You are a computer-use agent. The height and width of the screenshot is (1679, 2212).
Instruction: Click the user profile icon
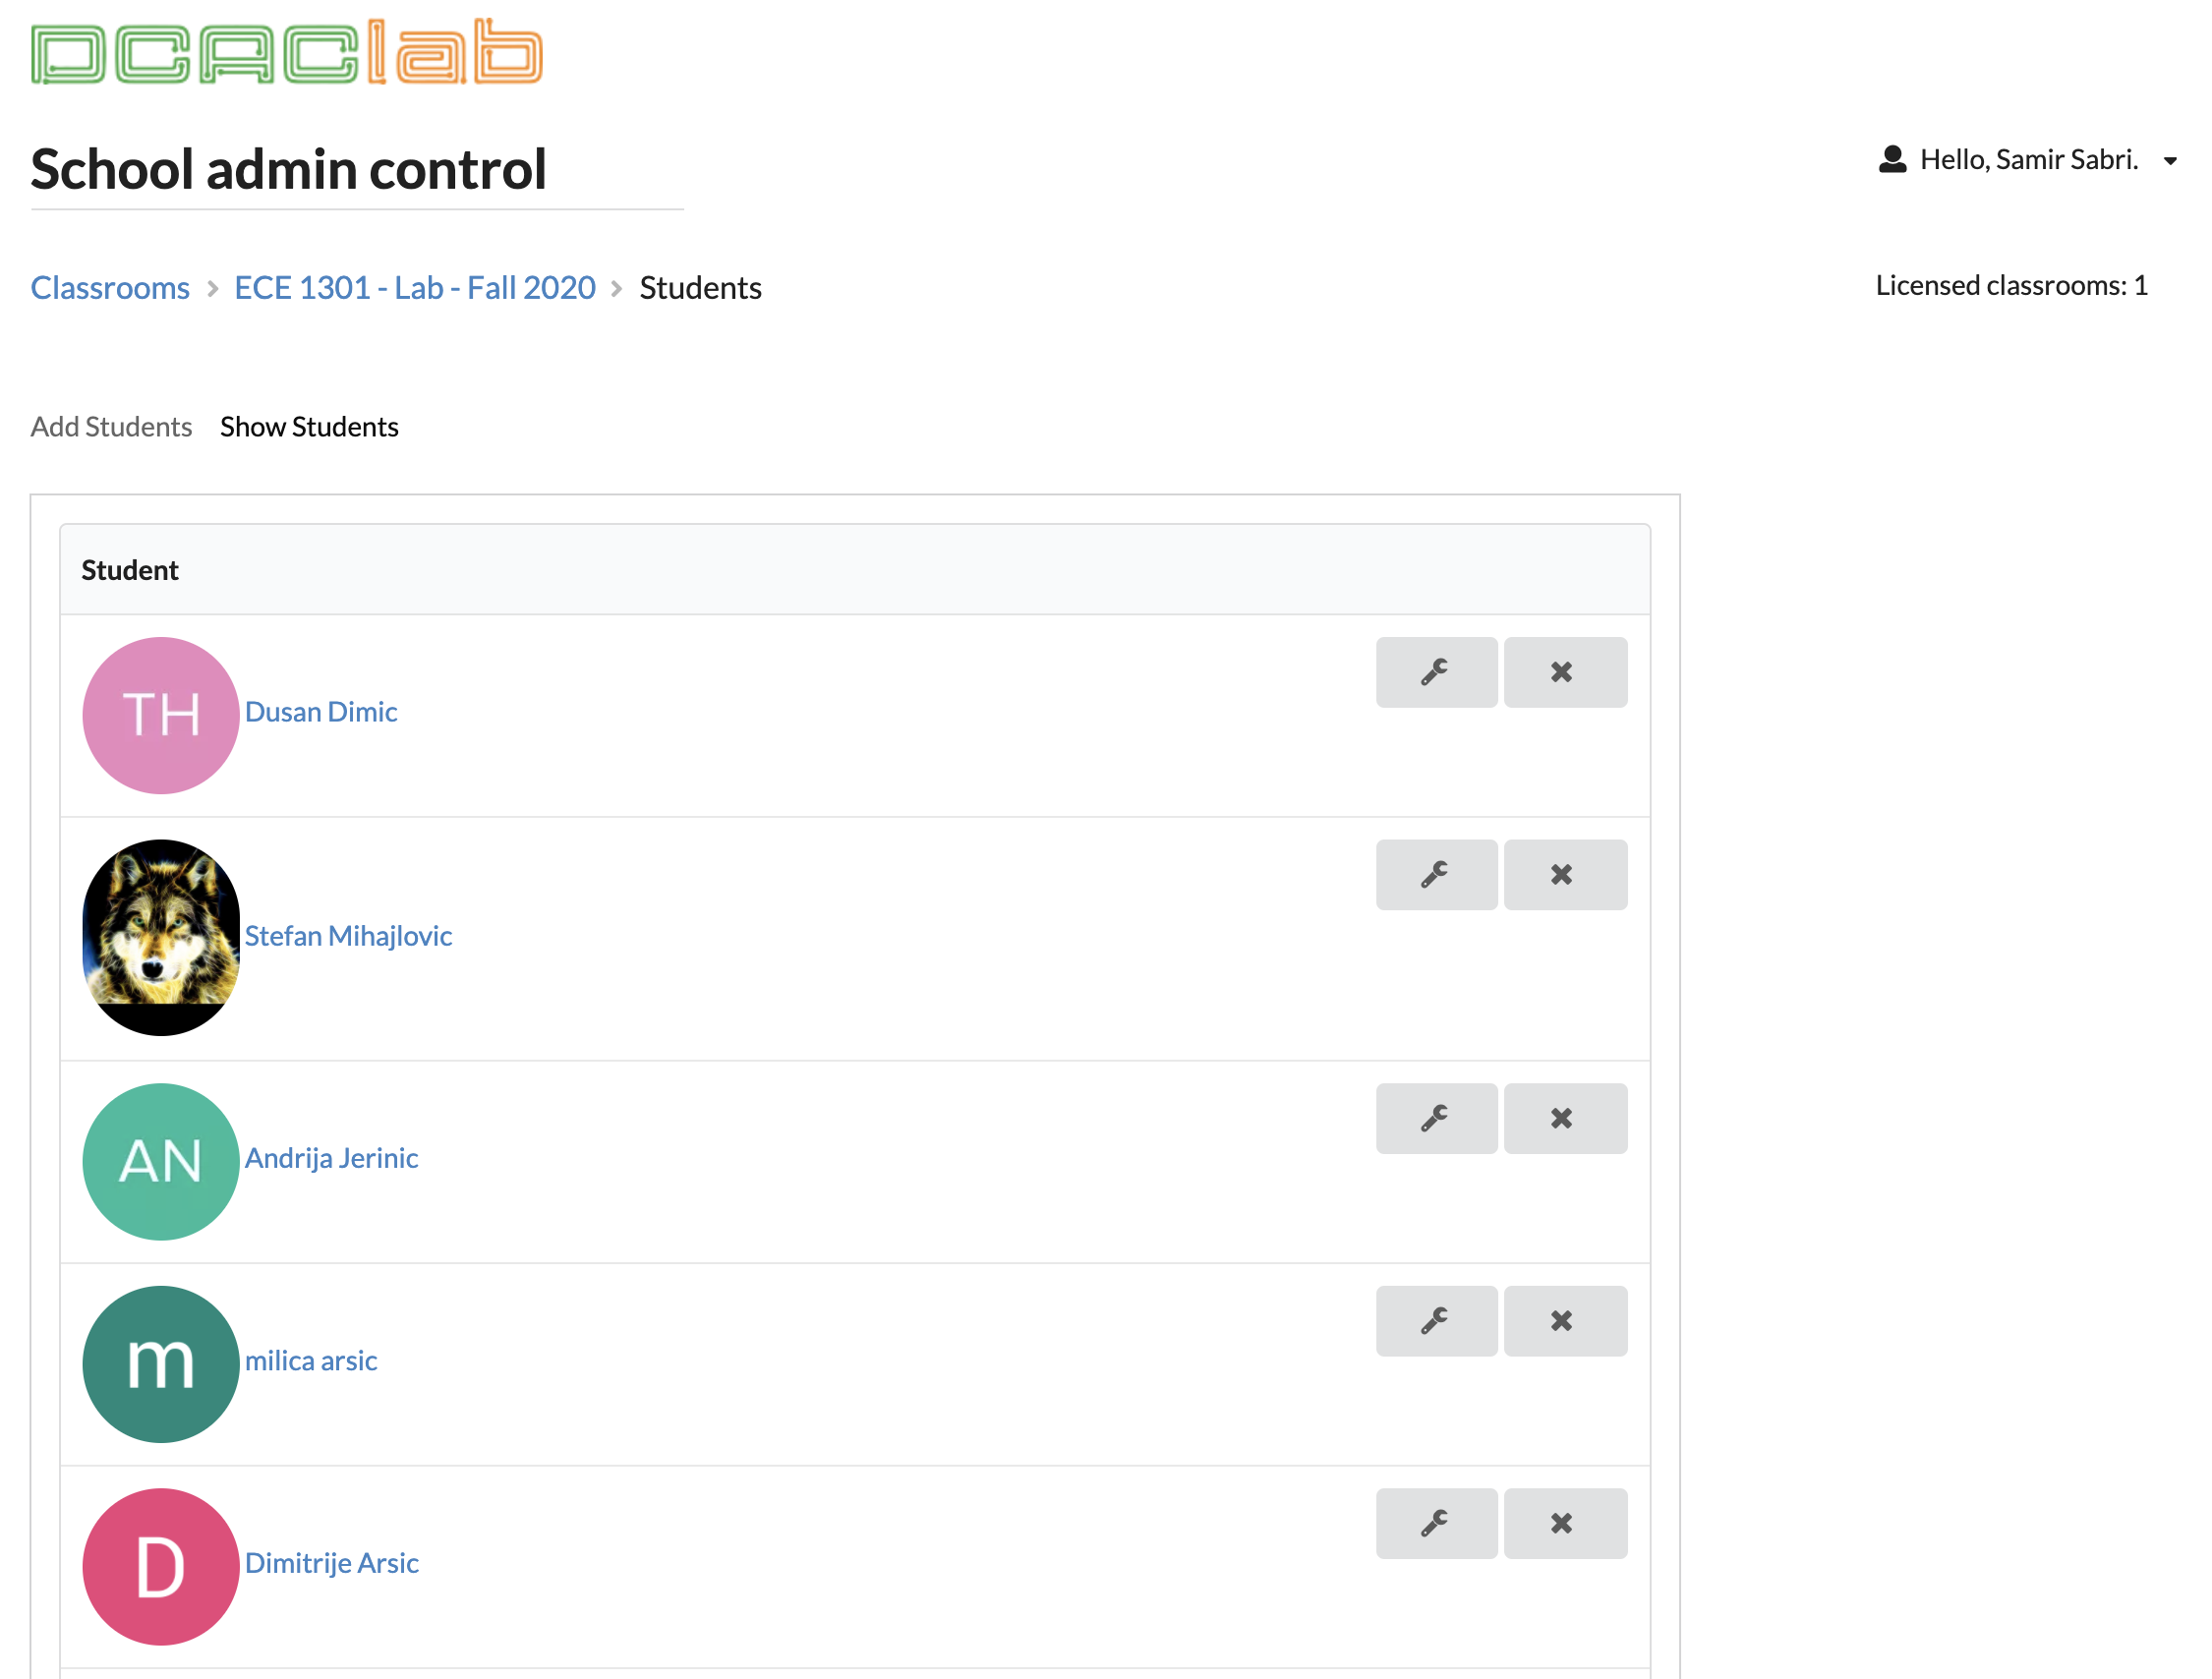[1892, 160]
